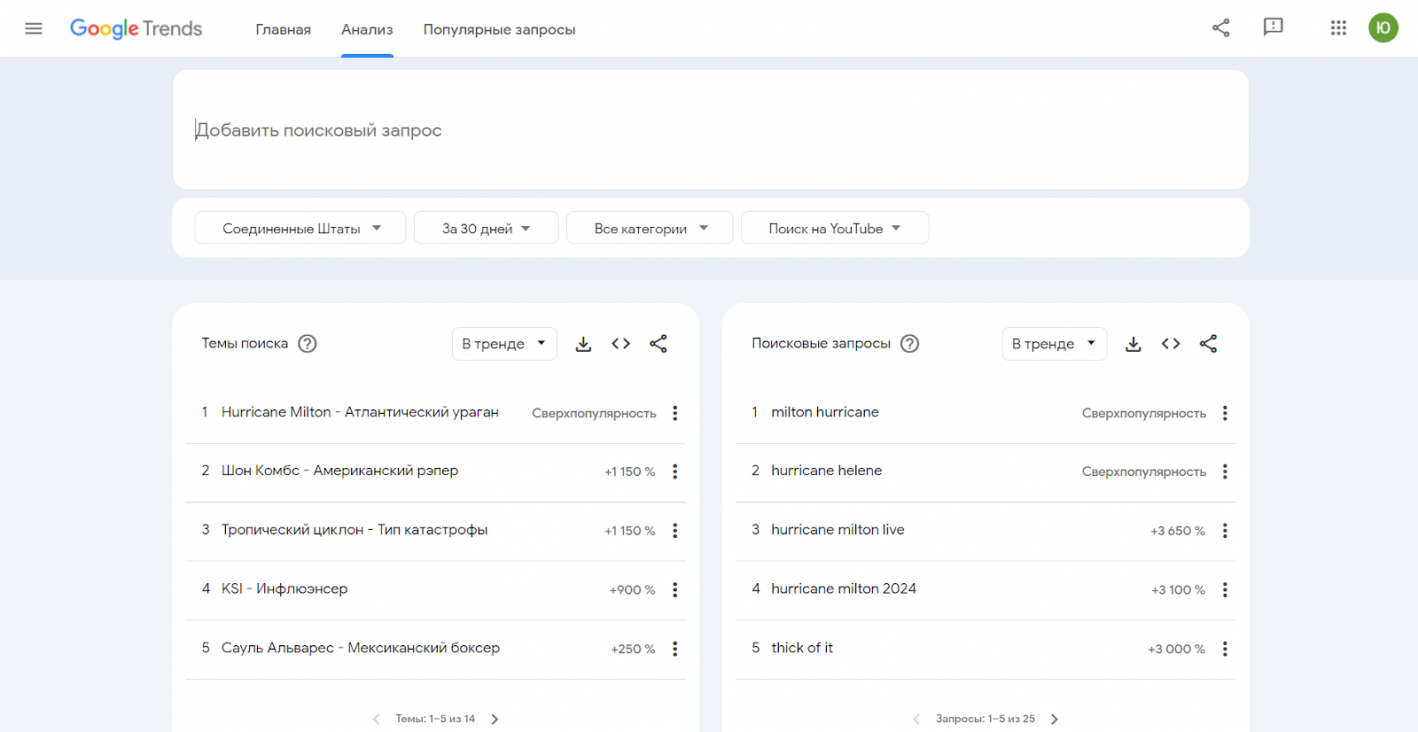The width and height of the screenshot is (1418, 732).
Task: Open more options for Сауль Альварес
Action: (675, 649)
